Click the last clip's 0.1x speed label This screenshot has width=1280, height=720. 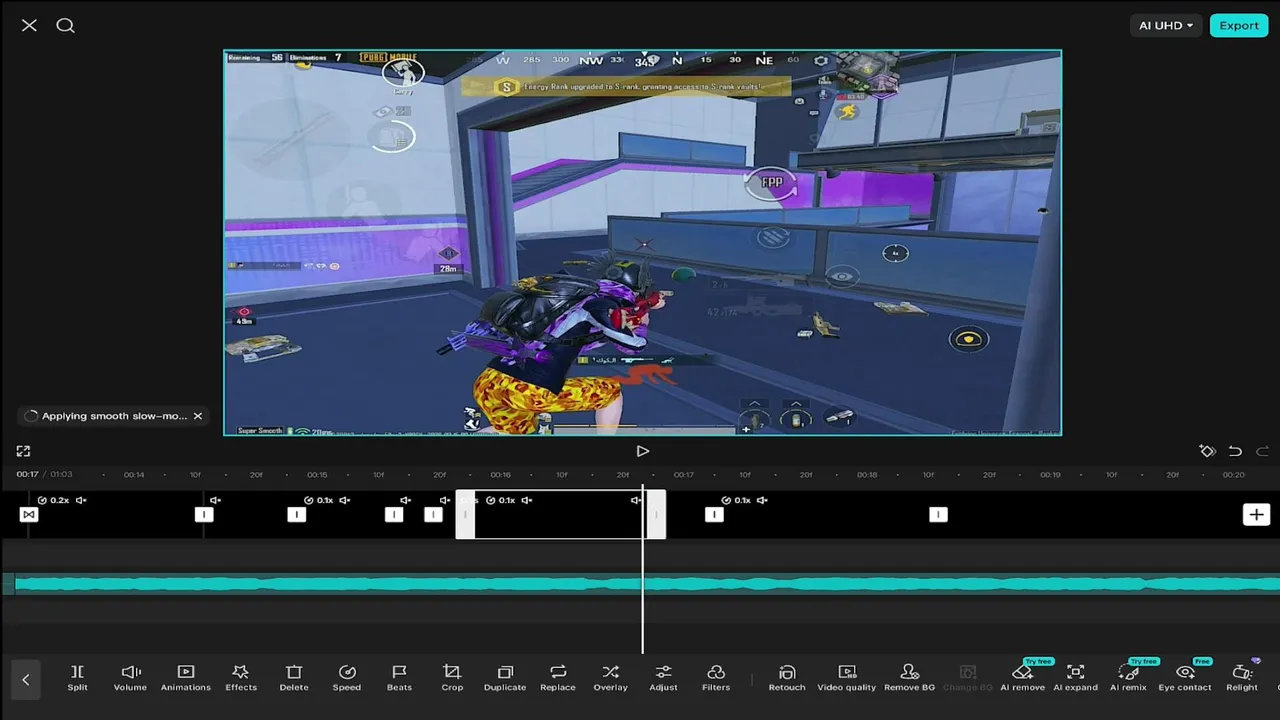[x=736, y=500]
